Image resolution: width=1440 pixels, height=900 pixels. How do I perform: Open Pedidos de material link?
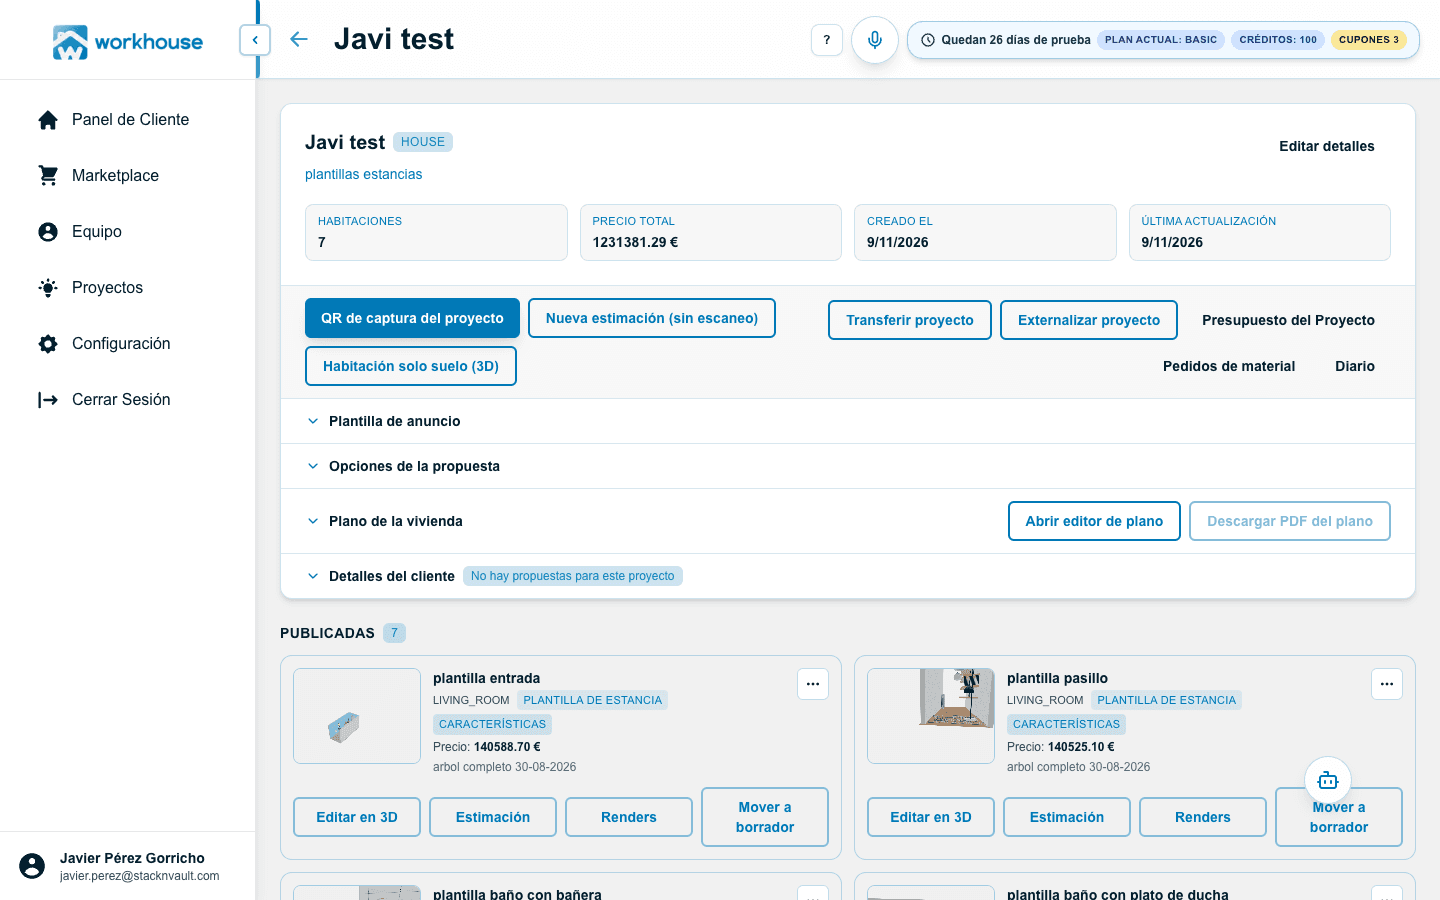tap(1229, 366)
